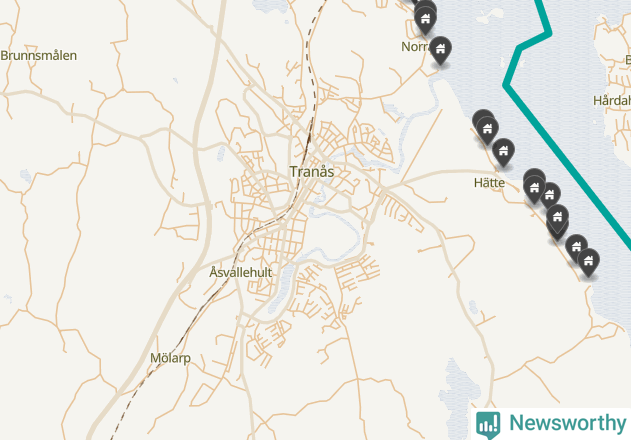Click the Tranås town label
Screen dimensions: 631x440
tap(312, 172)
